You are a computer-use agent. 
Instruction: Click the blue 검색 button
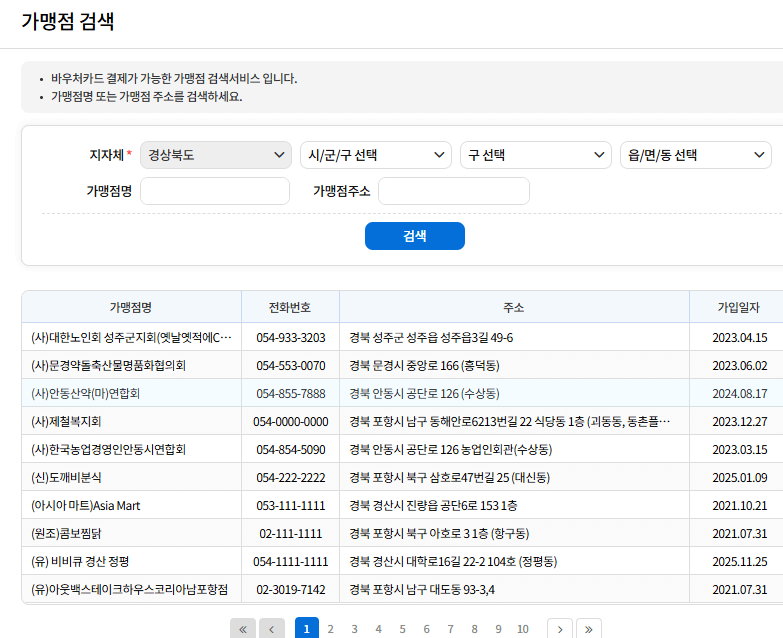414,236
